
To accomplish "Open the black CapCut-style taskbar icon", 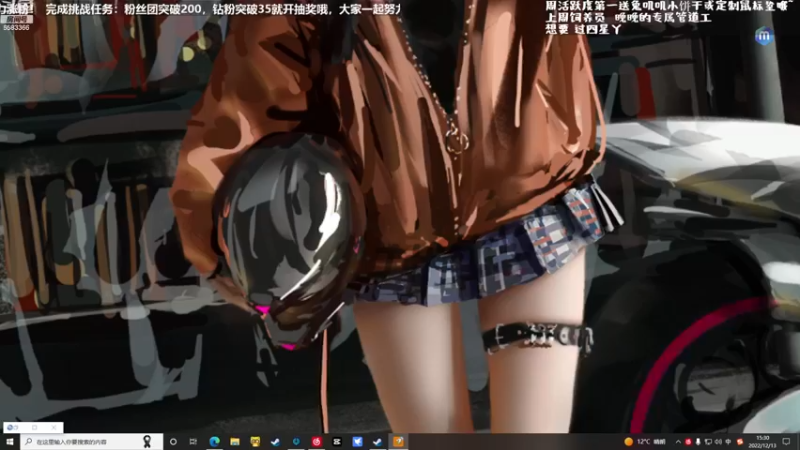I will point(337,442).
